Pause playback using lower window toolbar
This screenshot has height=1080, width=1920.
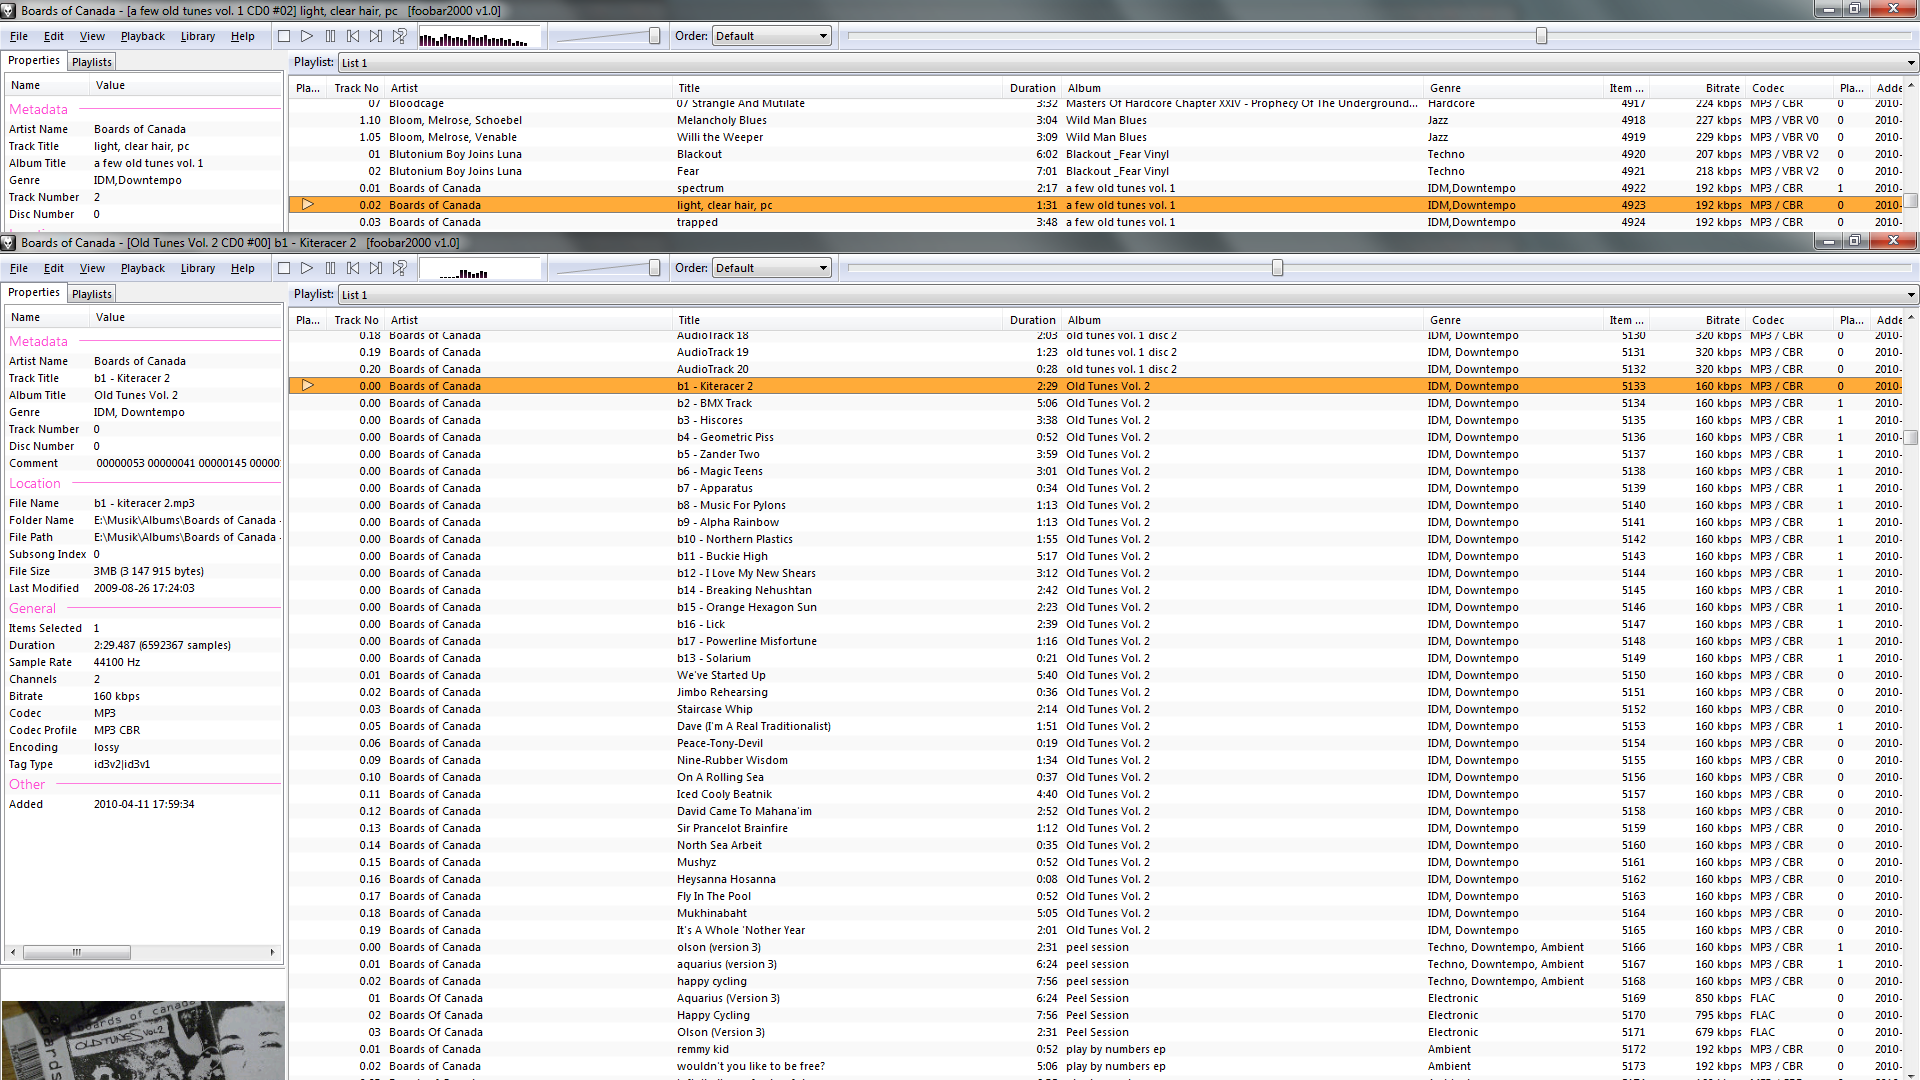pyautogui.click(x=330, y=268)
